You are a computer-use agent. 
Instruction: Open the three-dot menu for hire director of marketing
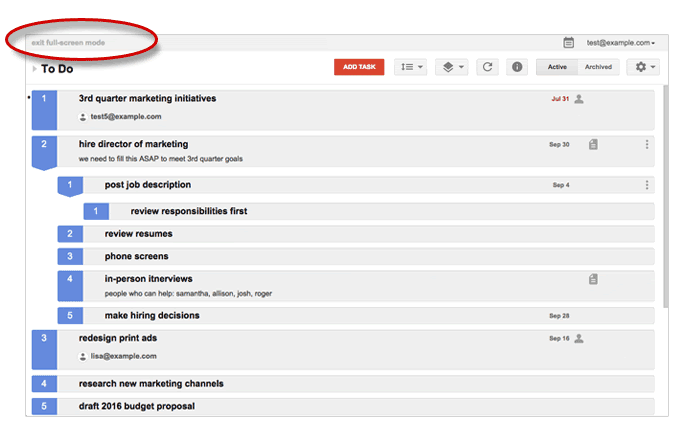pos(647,144)
